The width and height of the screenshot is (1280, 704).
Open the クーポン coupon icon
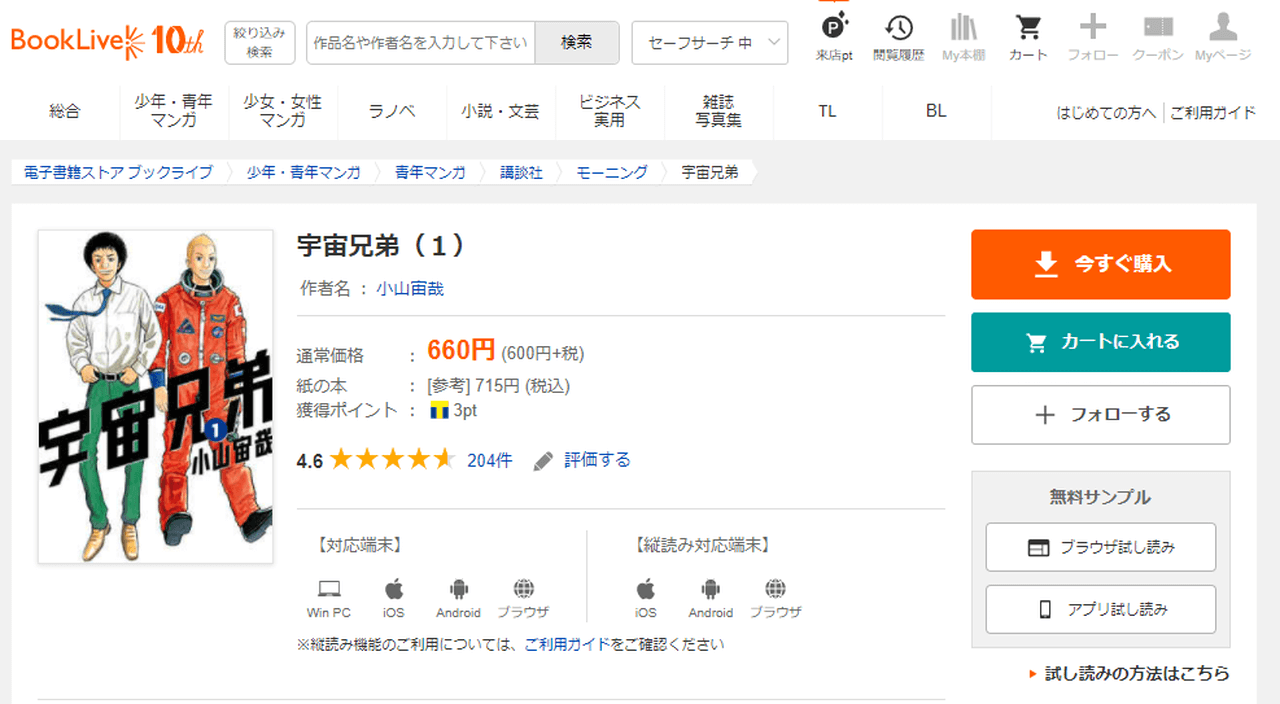click(x=1158, y=38)
